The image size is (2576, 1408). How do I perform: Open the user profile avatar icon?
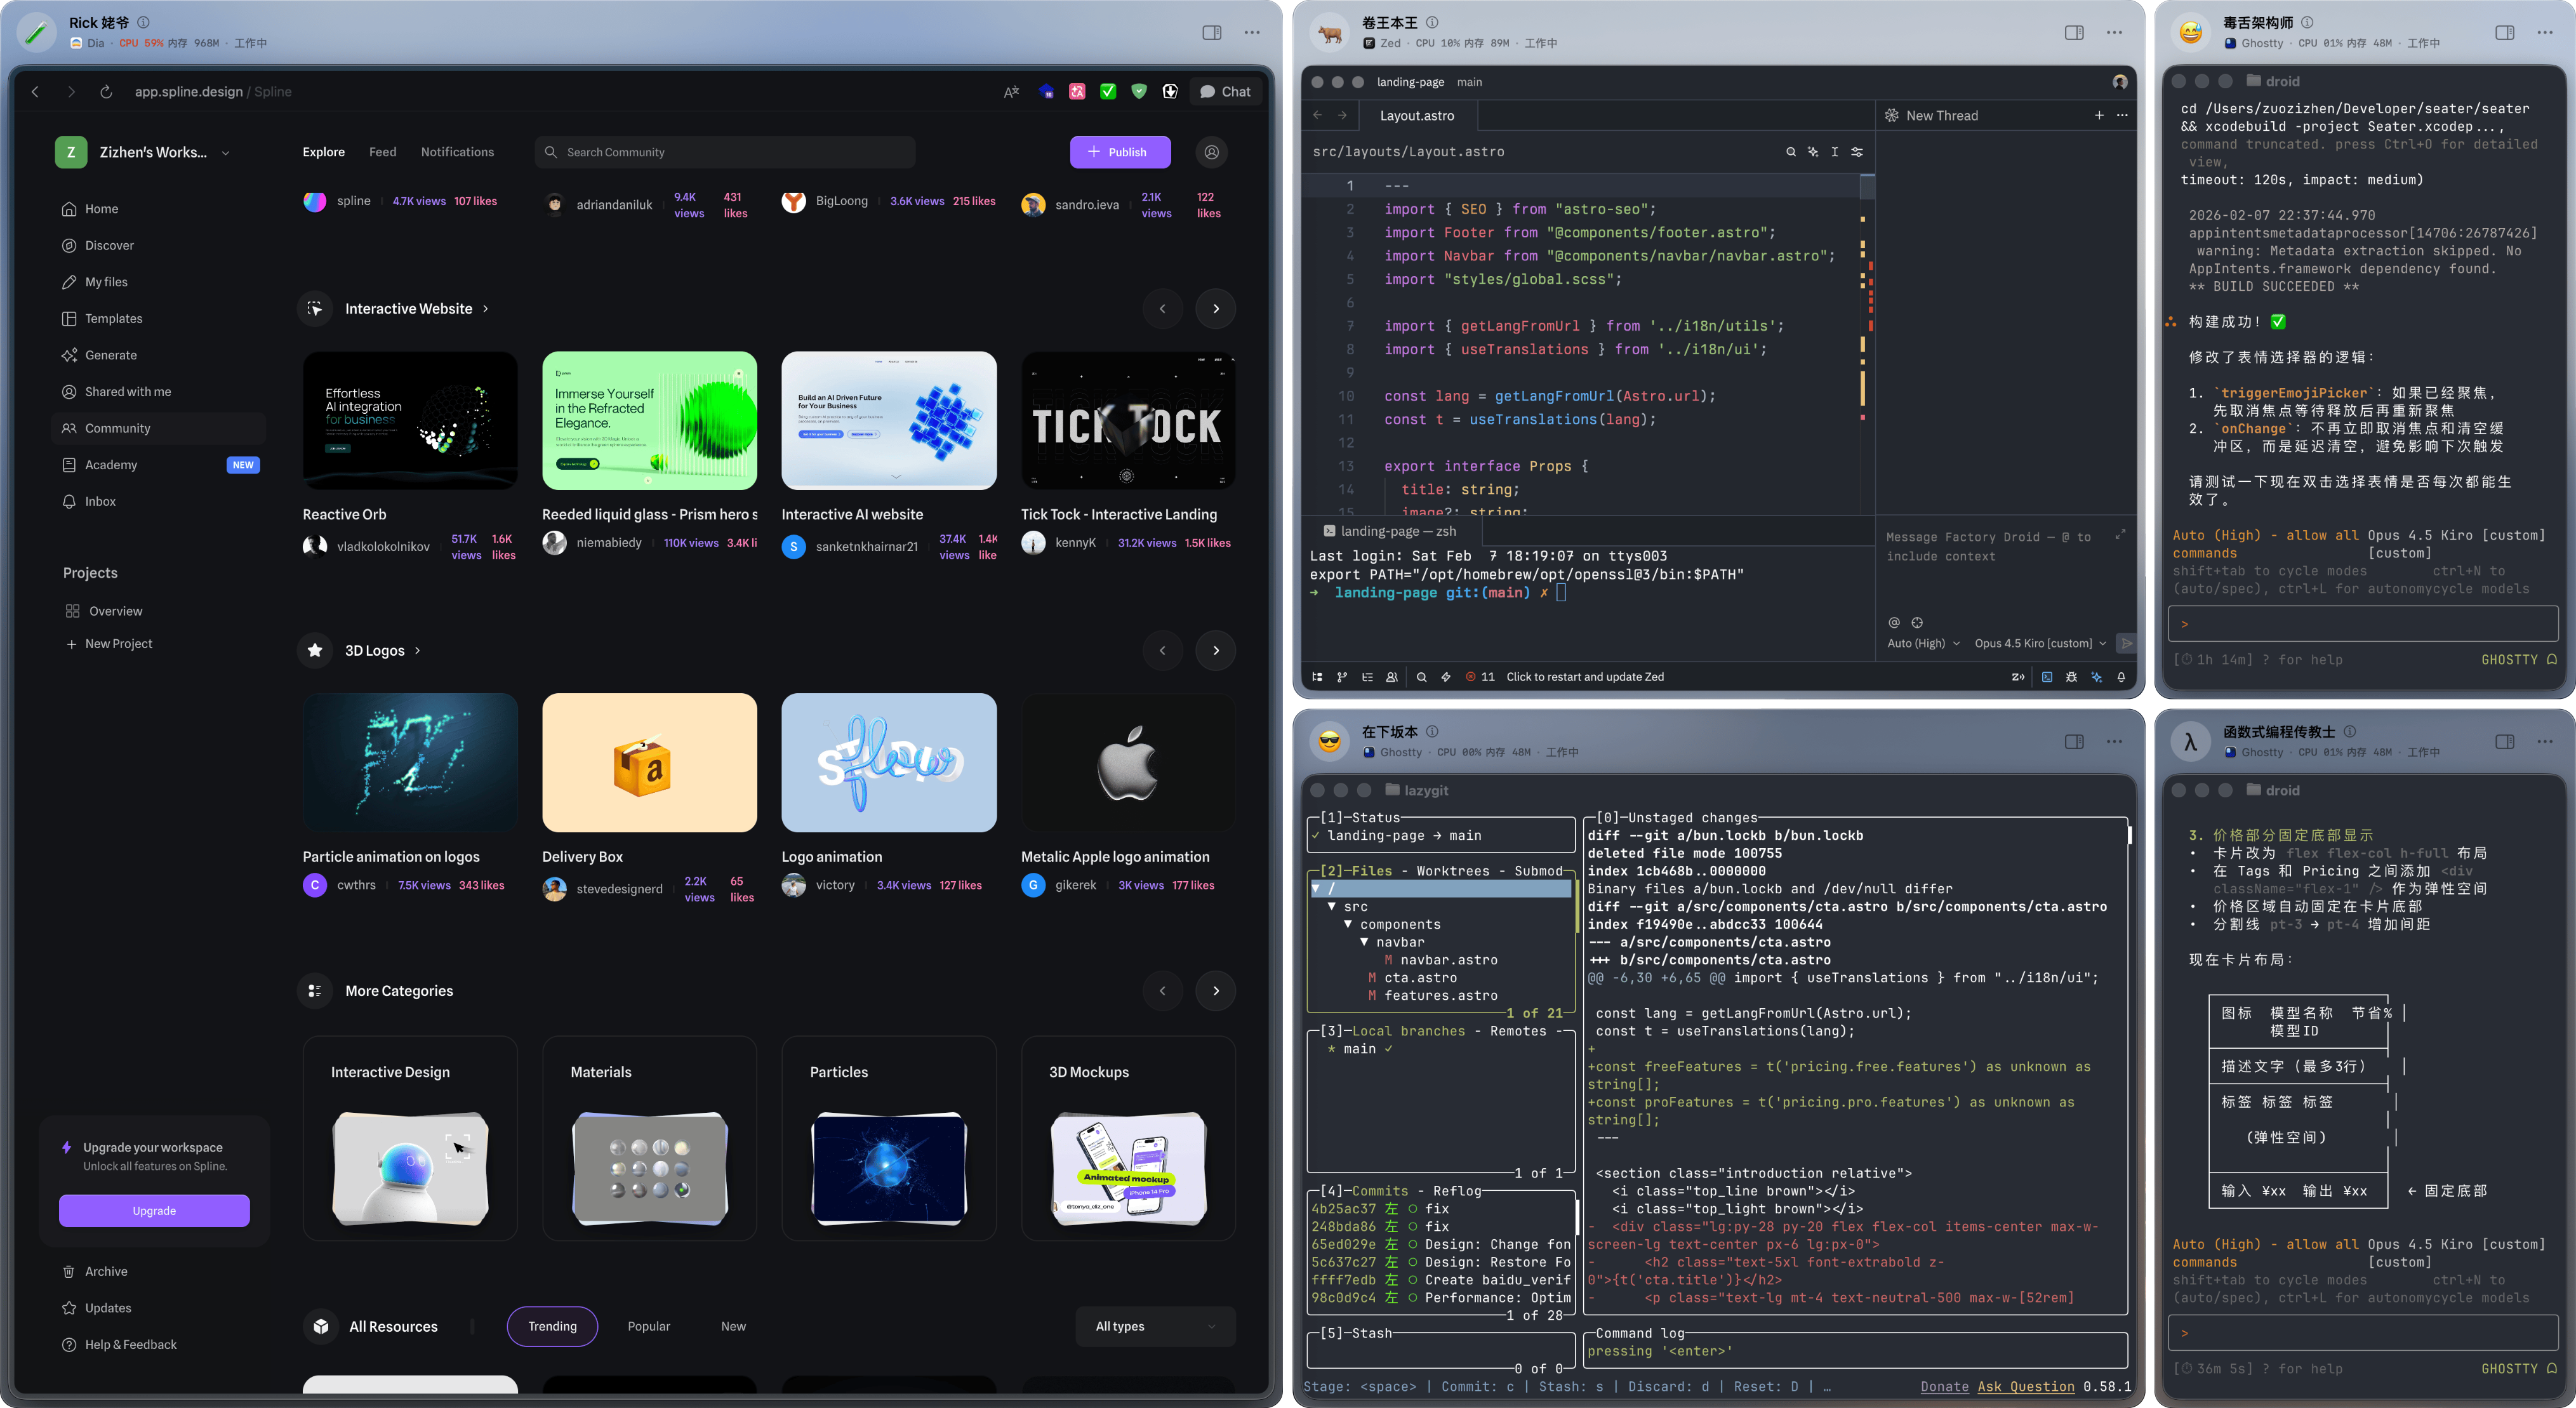[1211, 152]
